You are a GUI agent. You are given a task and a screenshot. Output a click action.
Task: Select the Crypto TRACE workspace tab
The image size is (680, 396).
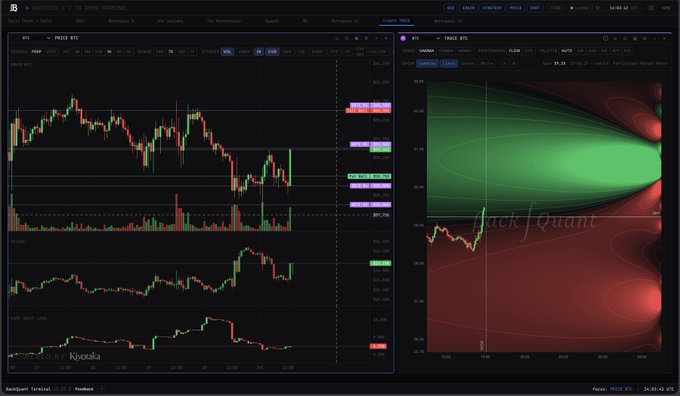point(396,21)
